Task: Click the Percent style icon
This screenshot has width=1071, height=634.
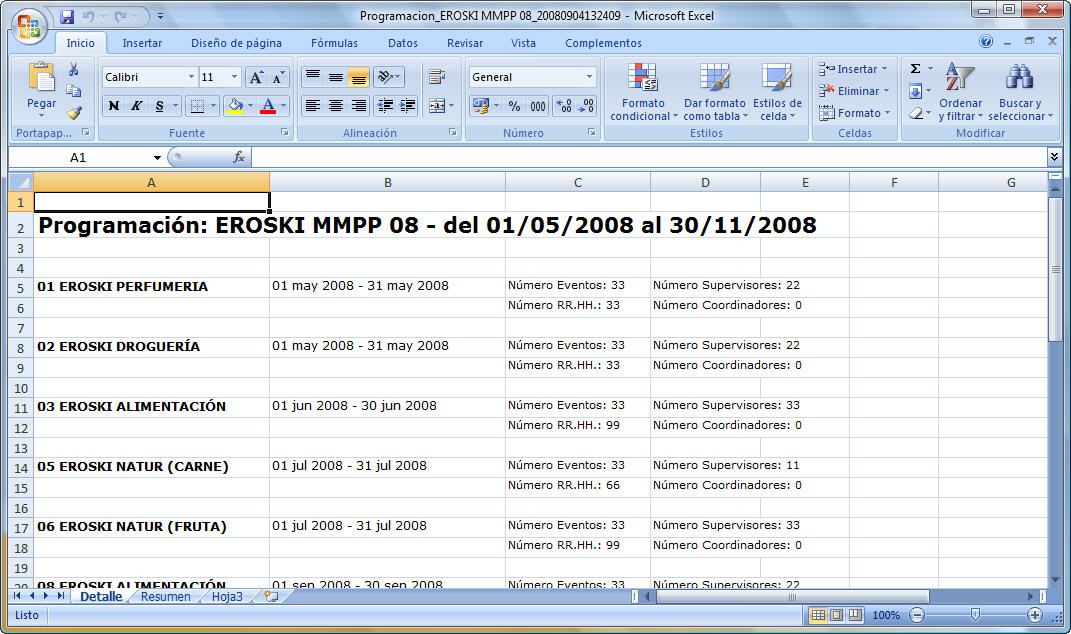Action: pyautogui.click(x=514, y=106)
